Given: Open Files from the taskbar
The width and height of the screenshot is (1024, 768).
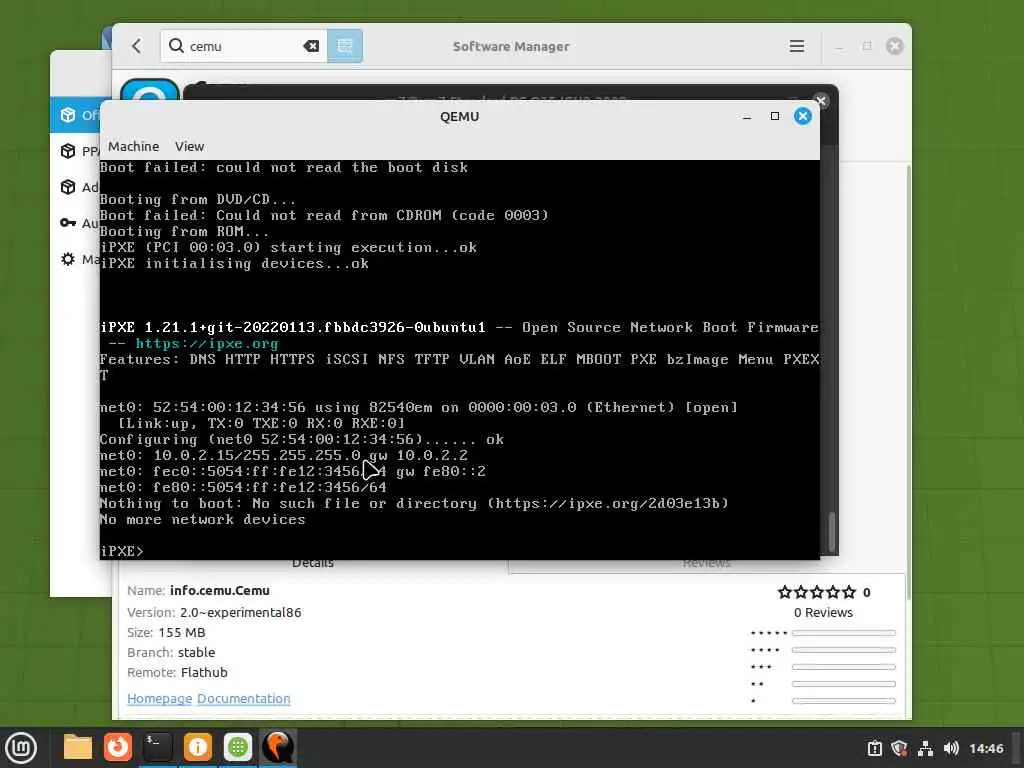Looking at the screenshot, I should (77, 747).
